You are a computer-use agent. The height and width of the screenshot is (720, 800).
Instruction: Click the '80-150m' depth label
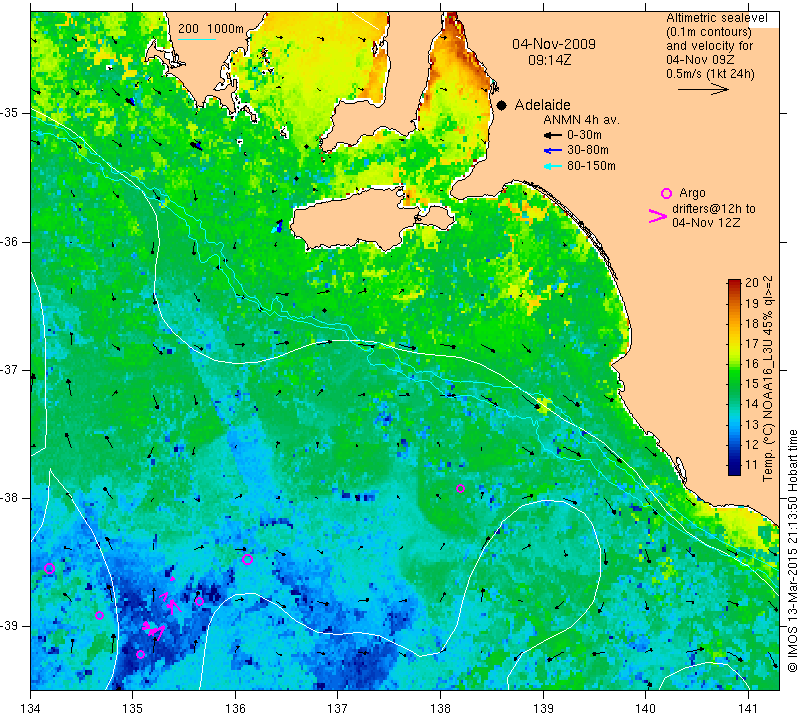coord(591,166)
